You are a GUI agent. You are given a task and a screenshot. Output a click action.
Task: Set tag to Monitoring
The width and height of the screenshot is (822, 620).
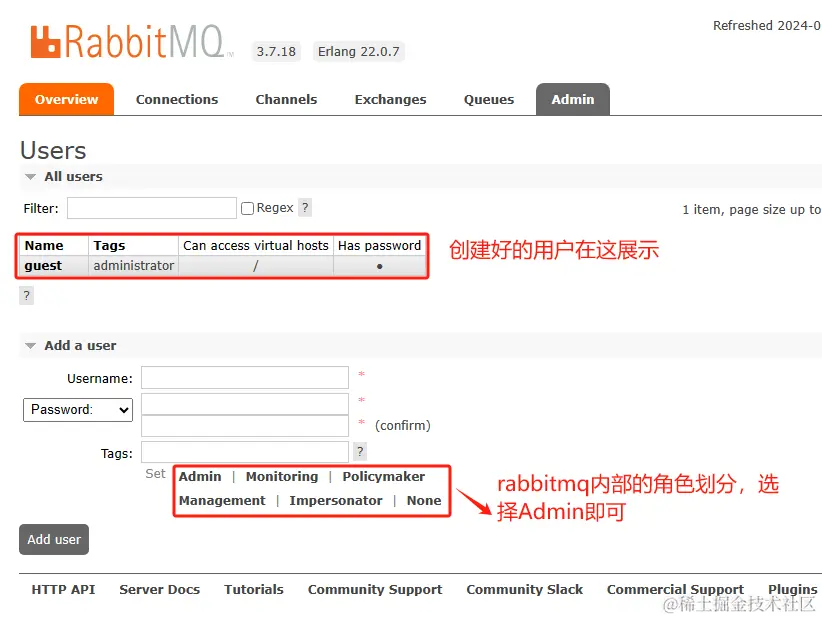[282, 476]
